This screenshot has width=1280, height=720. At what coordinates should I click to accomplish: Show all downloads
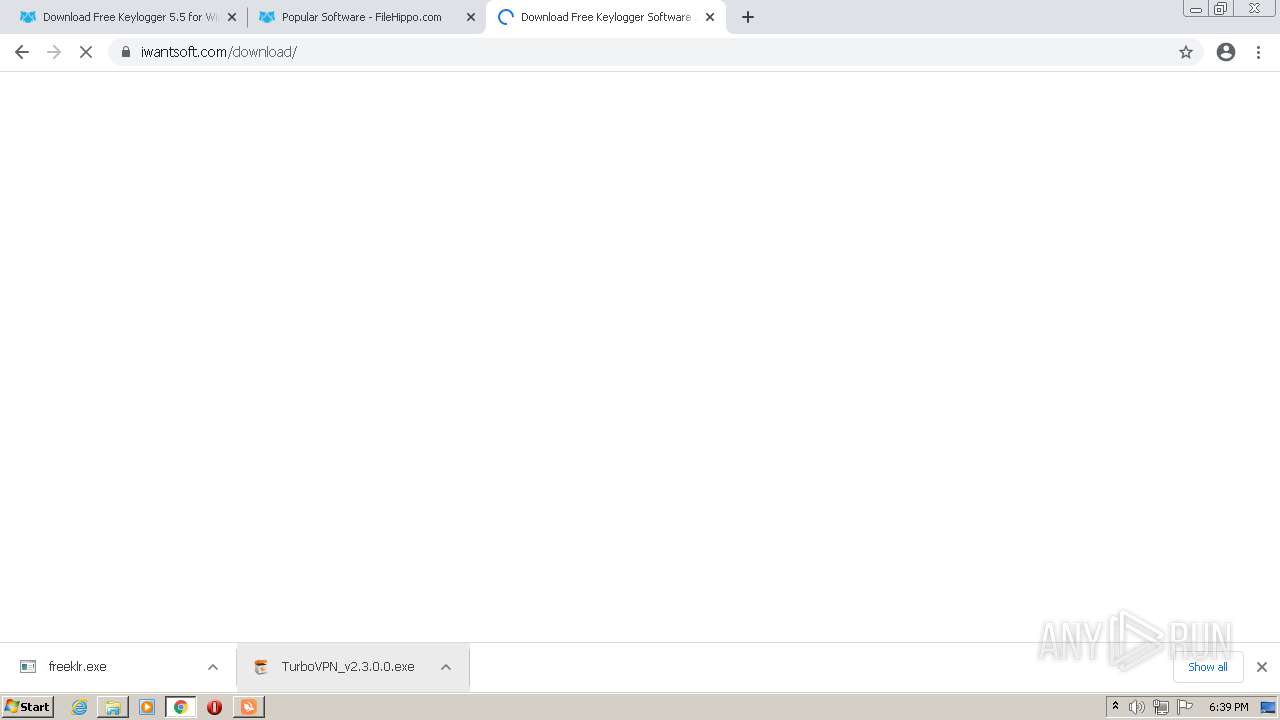click(1208, 667)
